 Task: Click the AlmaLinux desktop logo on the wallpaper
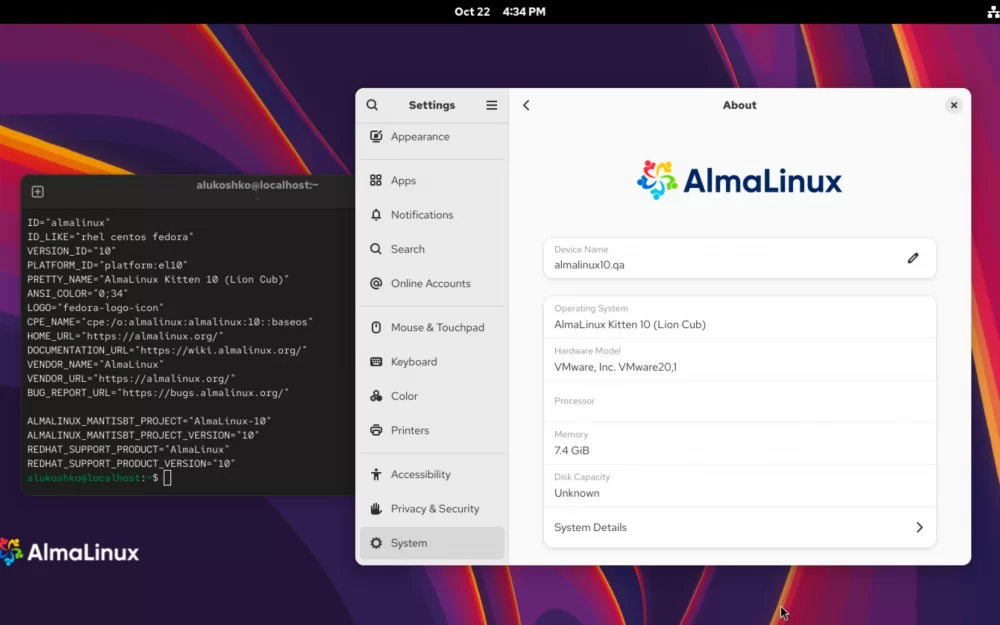coord(70,552)
